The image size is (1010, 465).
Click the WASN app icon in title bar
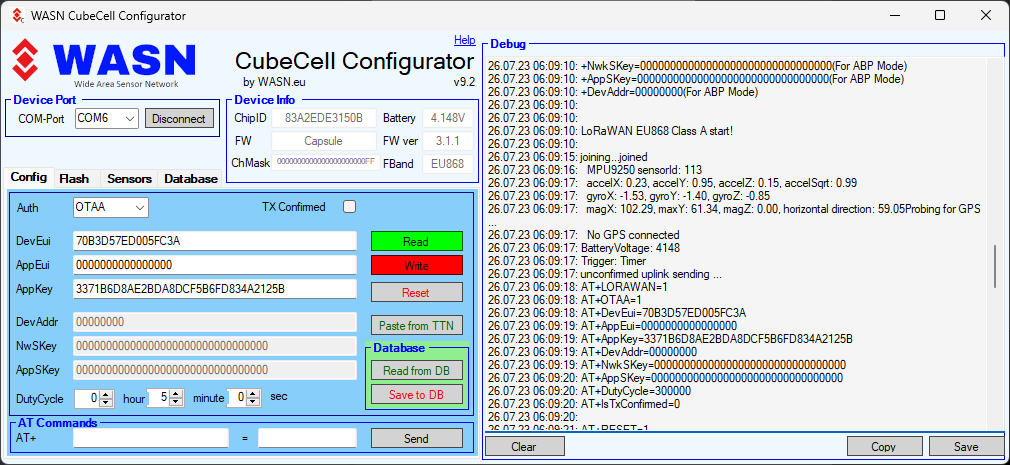click(18, 15)
